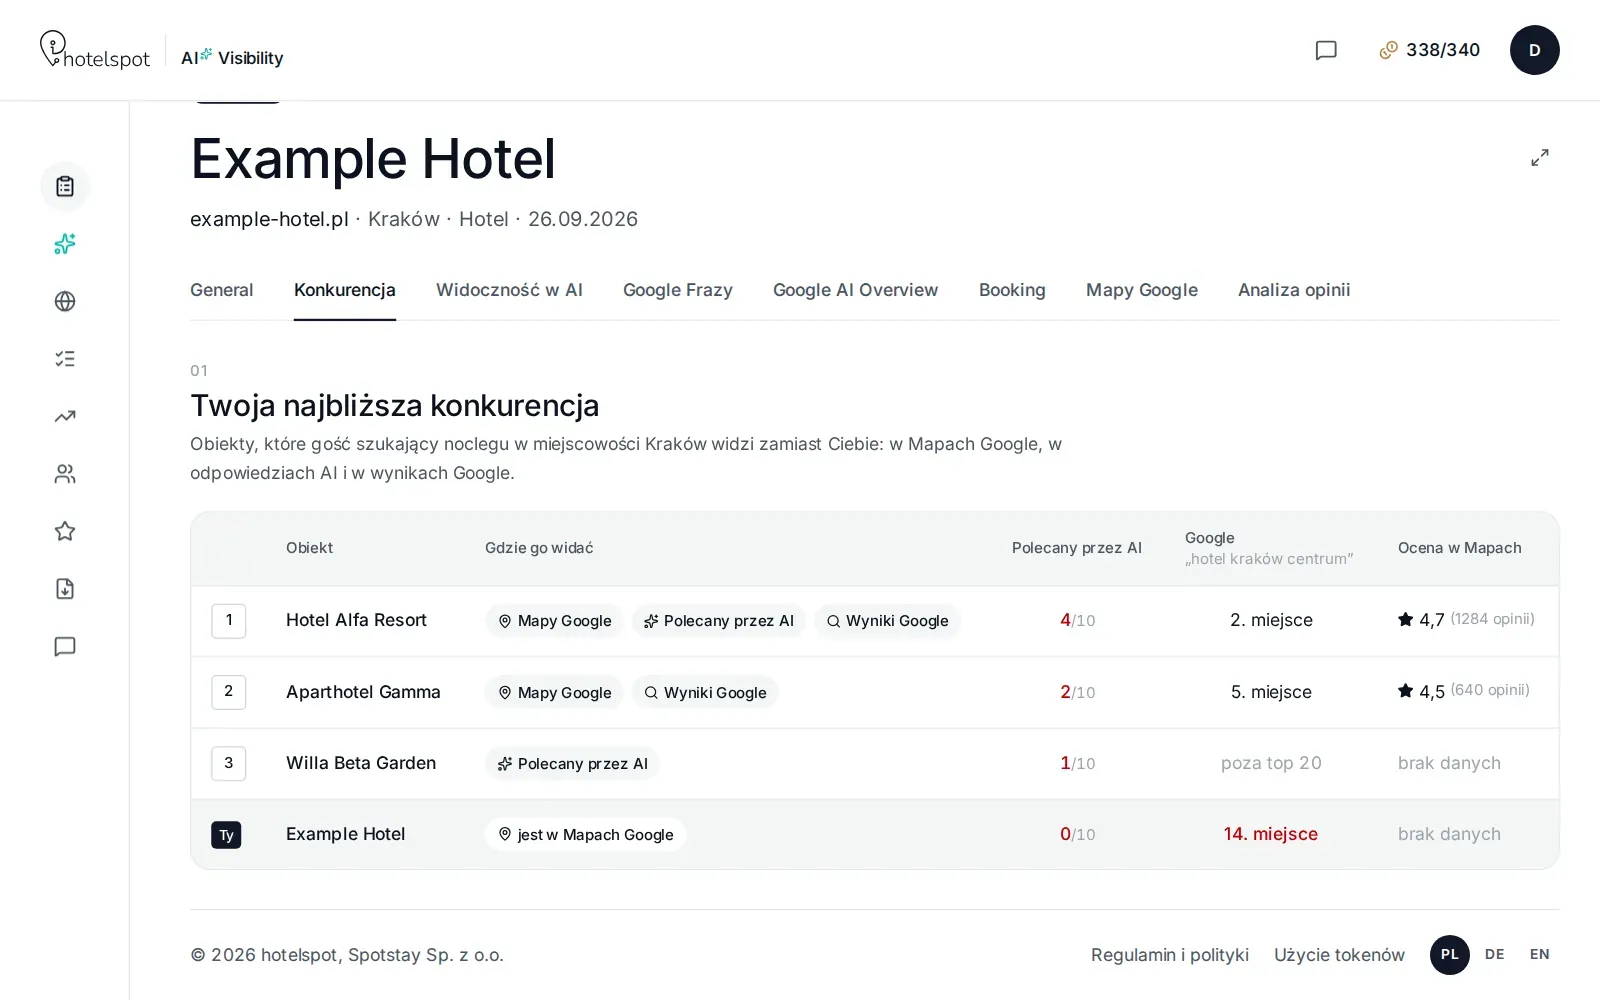
Task: Open the users icon in sidebar
Action: 65,474
